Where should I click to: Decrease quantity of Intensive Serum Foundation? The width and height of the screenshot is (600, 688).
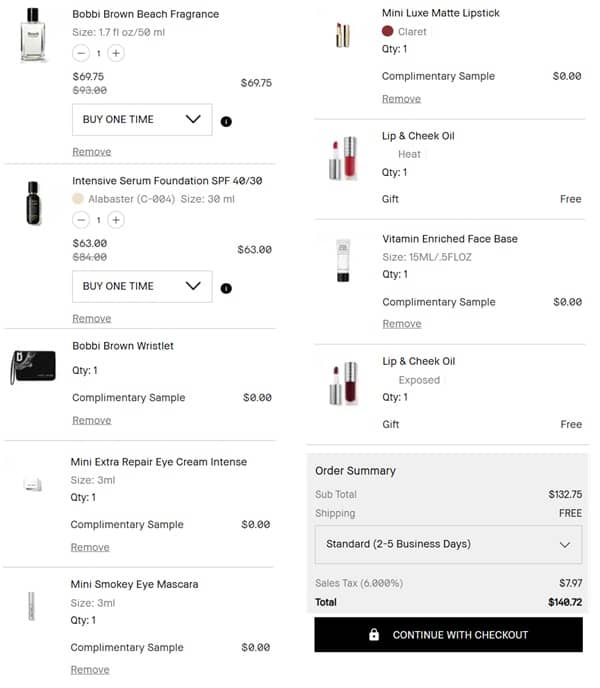click(80, 220)
